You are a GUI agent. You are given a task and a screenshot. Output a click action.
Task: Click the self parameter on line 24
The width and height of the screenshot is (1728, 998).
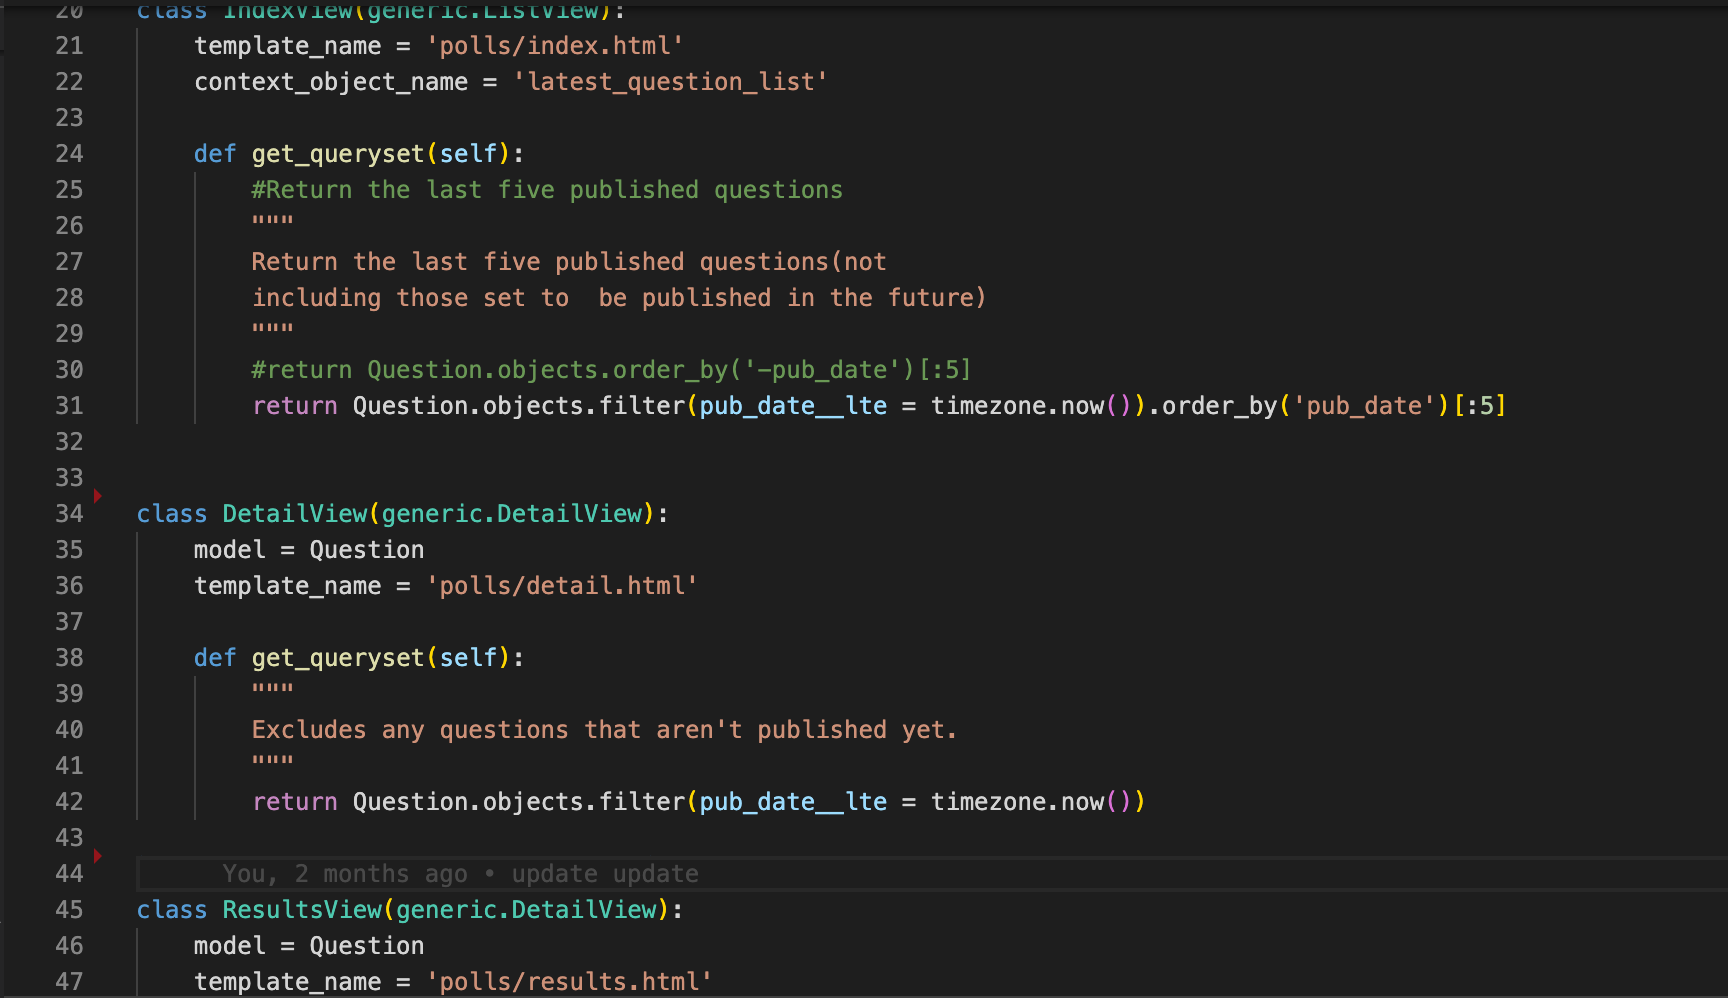(x=468, y=154)
